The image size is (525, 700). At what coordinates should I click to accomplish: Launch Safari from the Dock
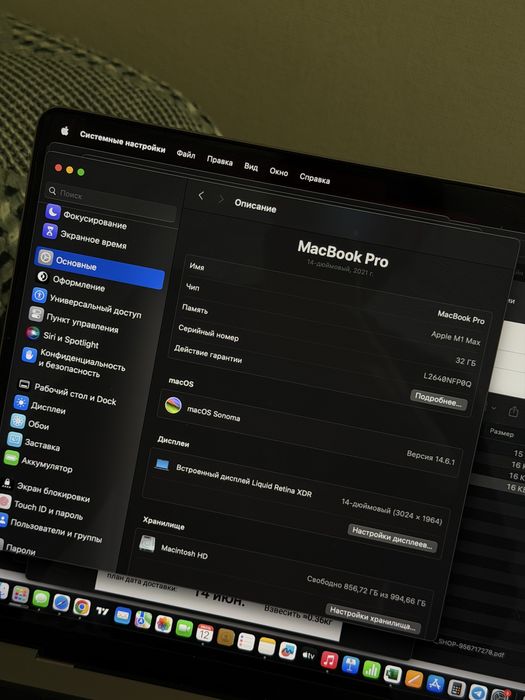[x=61, y=603]
